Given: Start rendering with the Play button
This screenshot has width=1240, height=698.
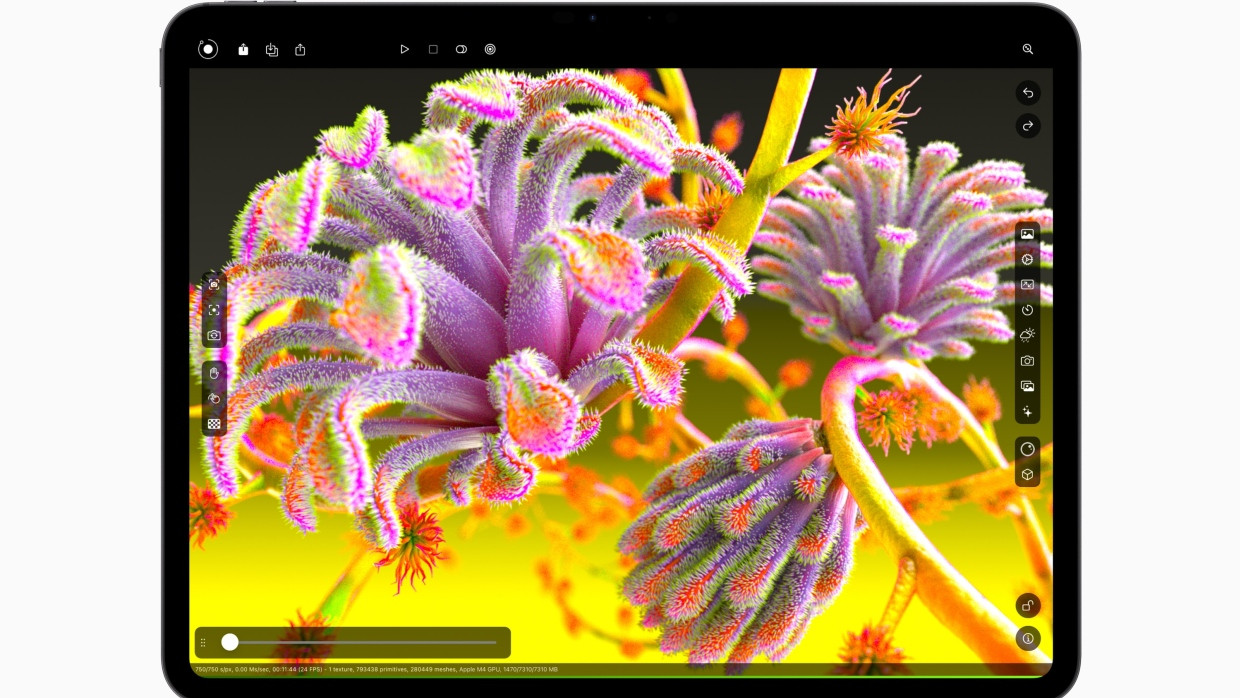Looking at the screenshot, I should 405,48.
